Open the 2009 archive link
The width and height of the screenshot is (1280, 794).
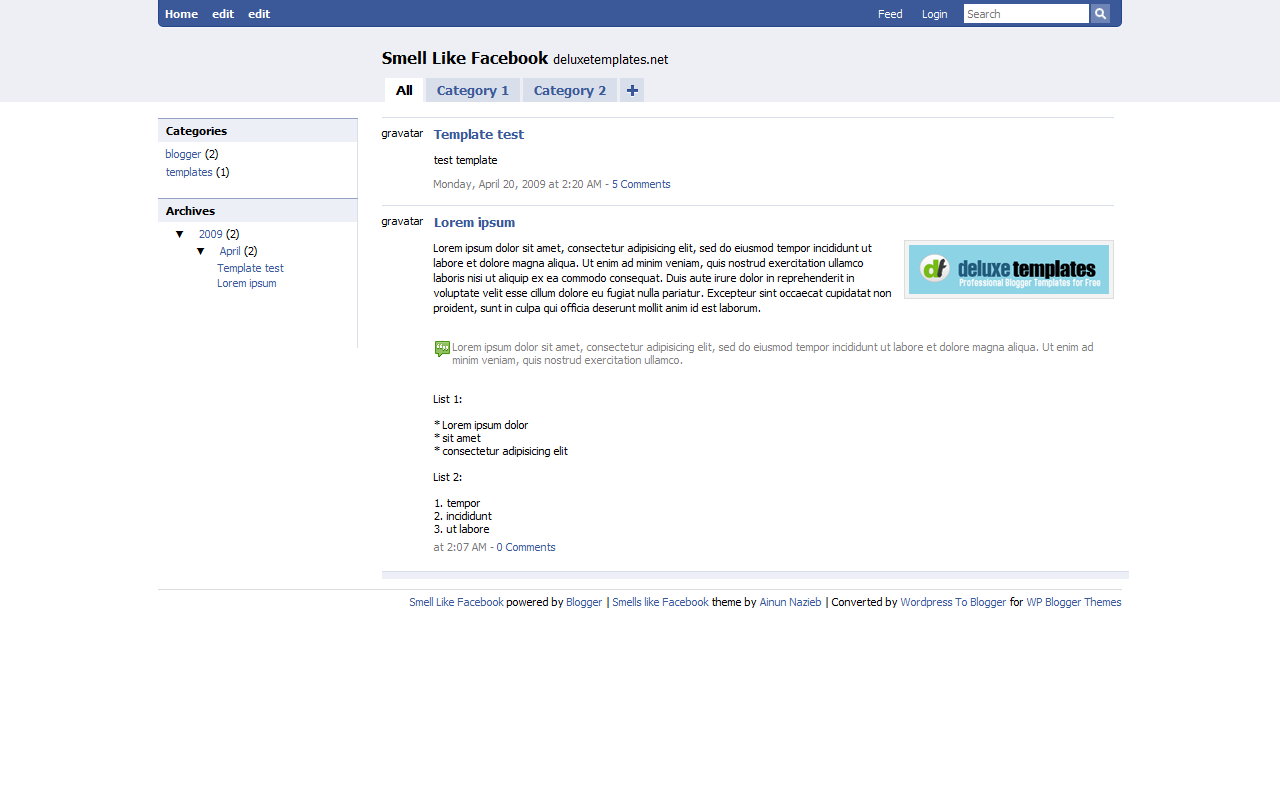click(x=210, y=234)
